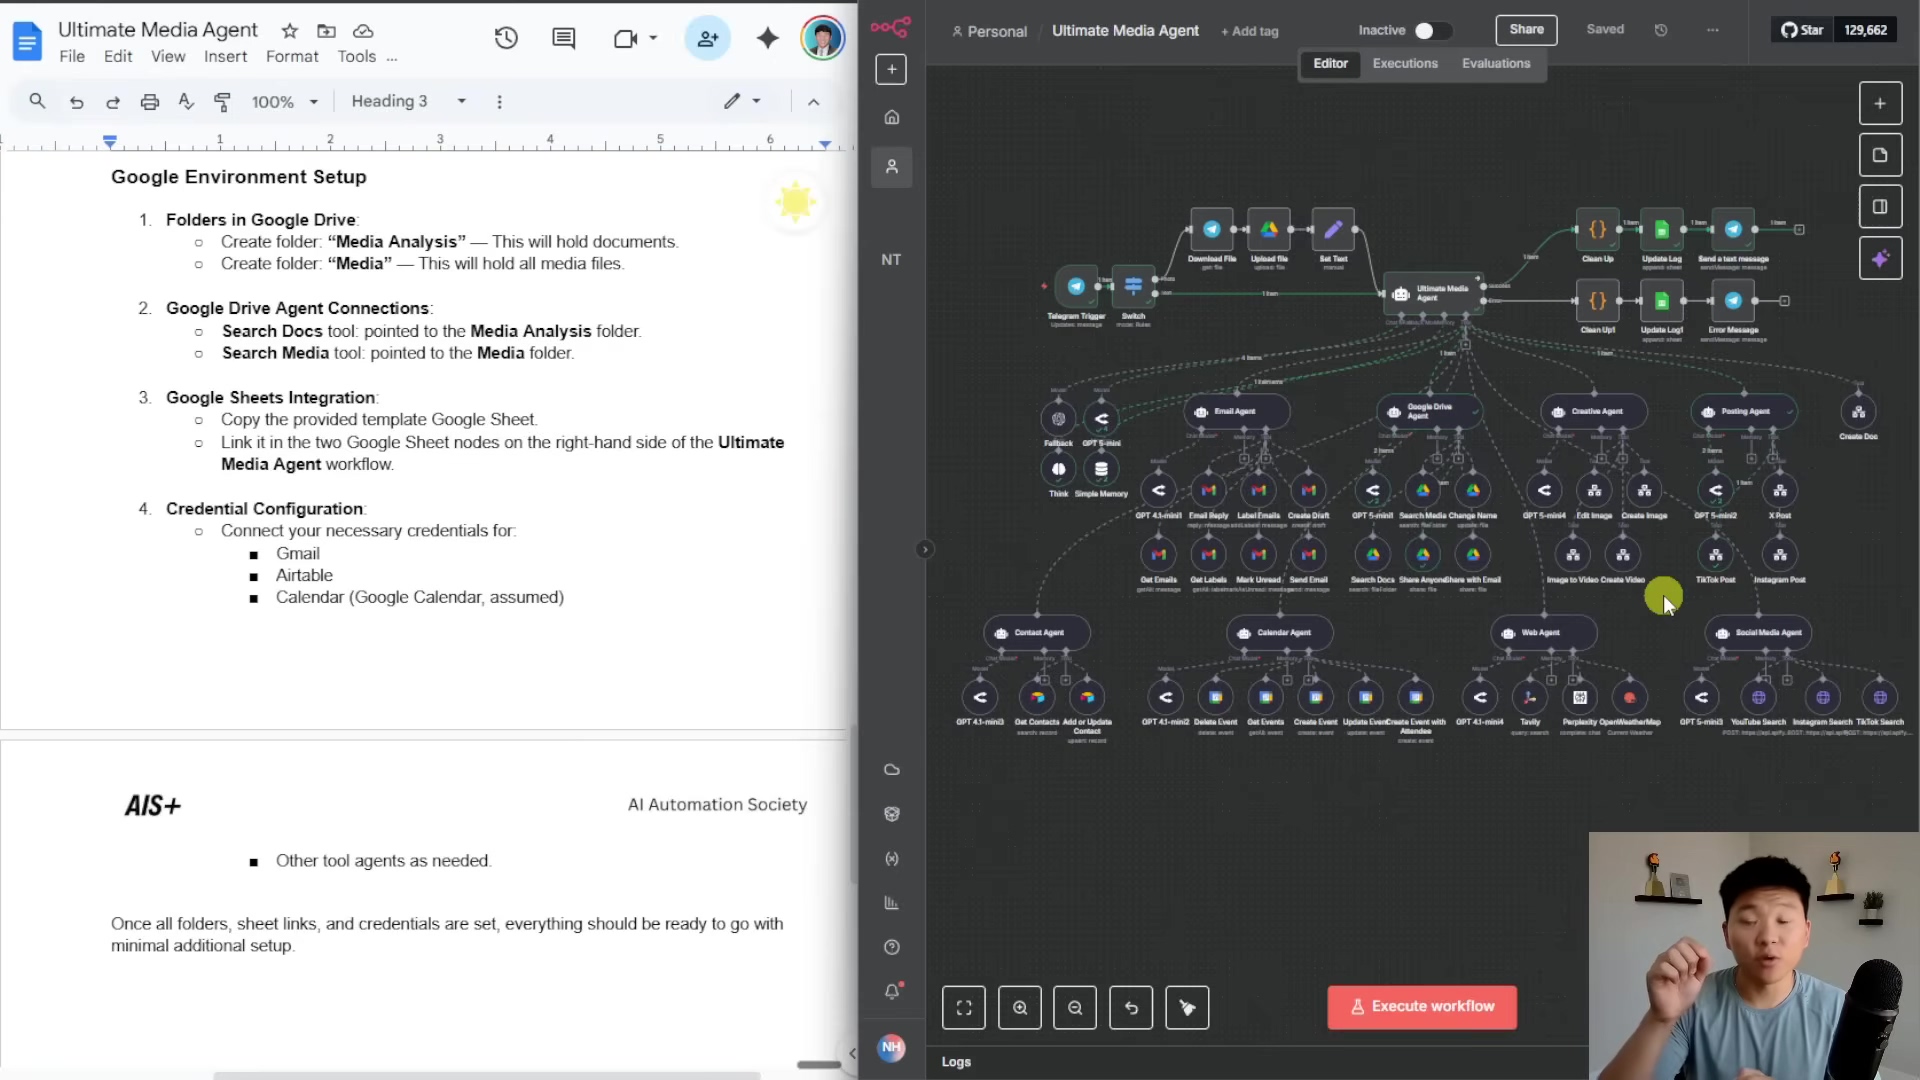Toggle the Inactive workflow switch
The image size is (1920, 1080).
1431,31
